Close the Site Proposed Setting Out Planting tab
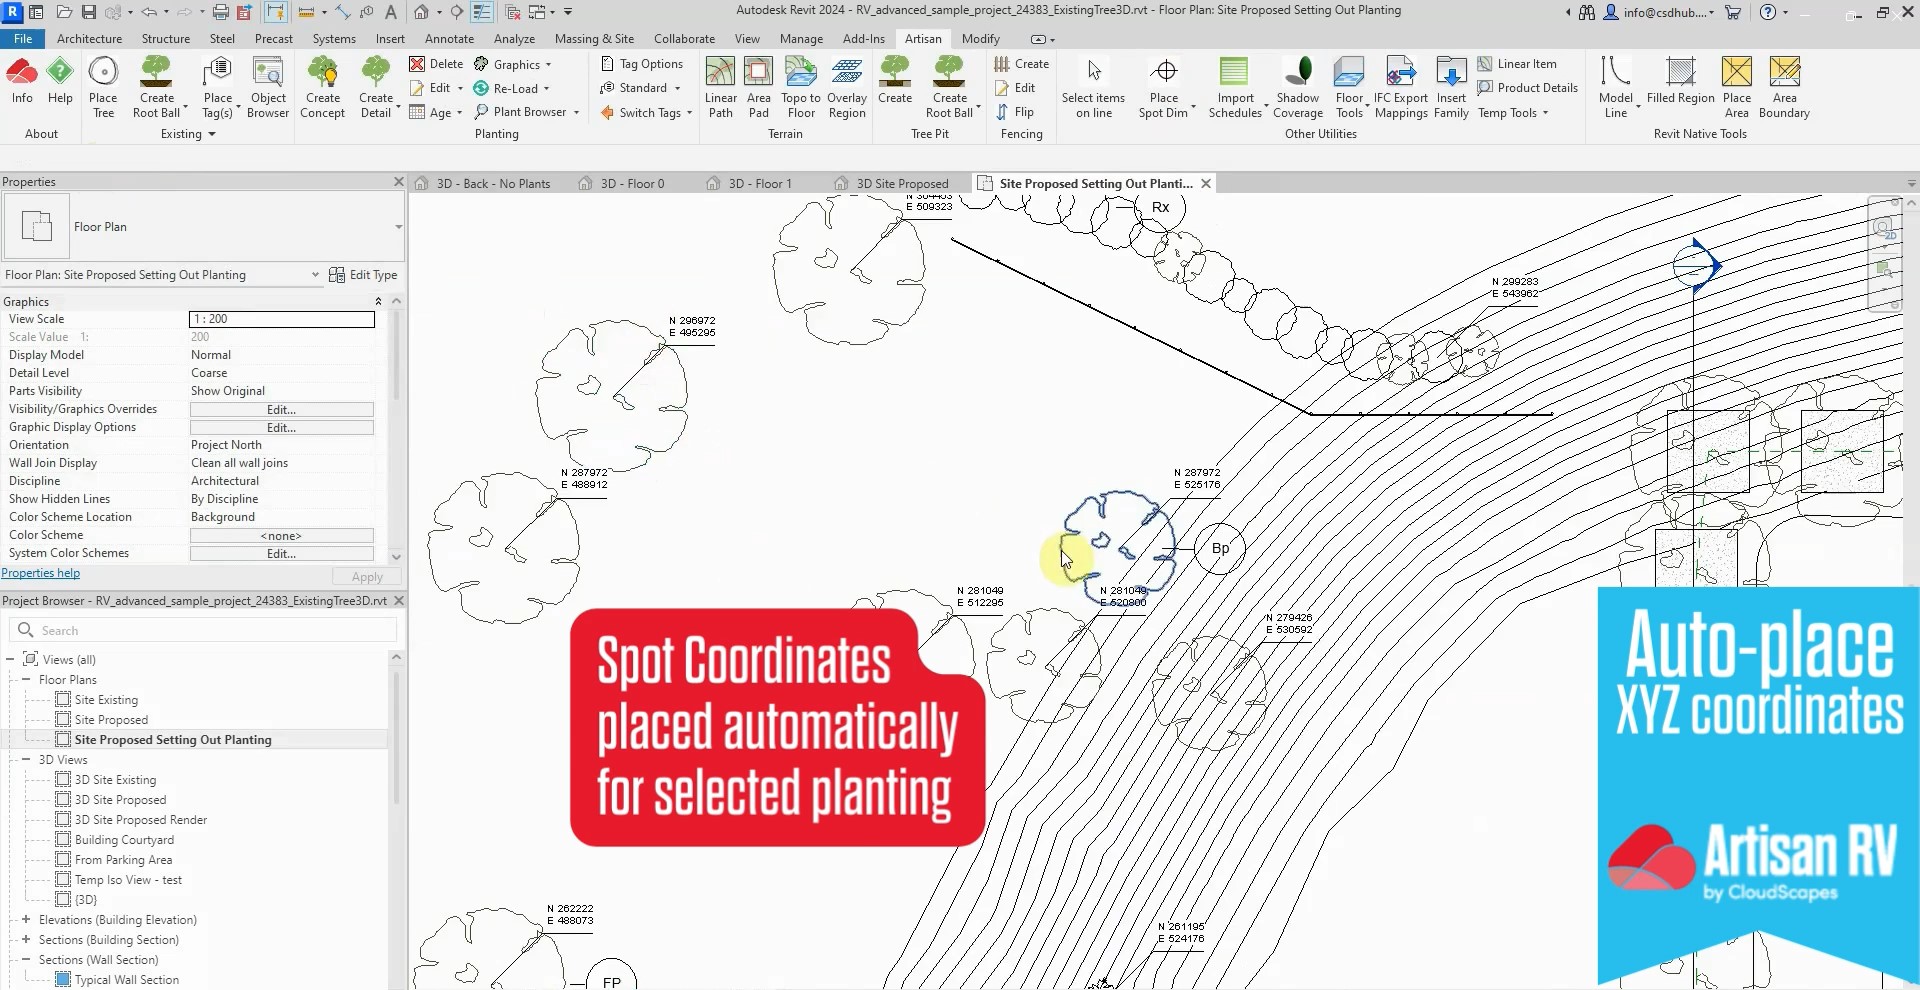The width and height of the screenshot is (1920, 990). click(x=1206, y=184)
